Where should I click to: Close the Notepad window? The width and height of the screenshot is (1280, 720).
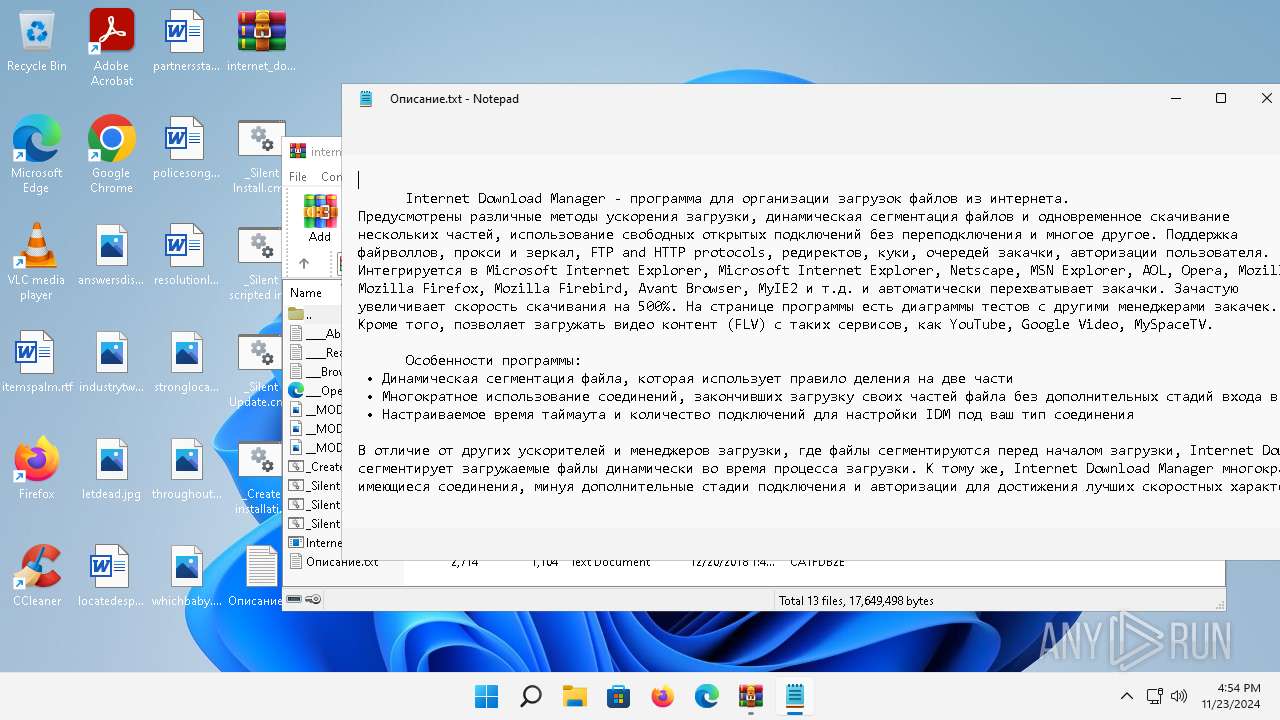pos(1265,98)
